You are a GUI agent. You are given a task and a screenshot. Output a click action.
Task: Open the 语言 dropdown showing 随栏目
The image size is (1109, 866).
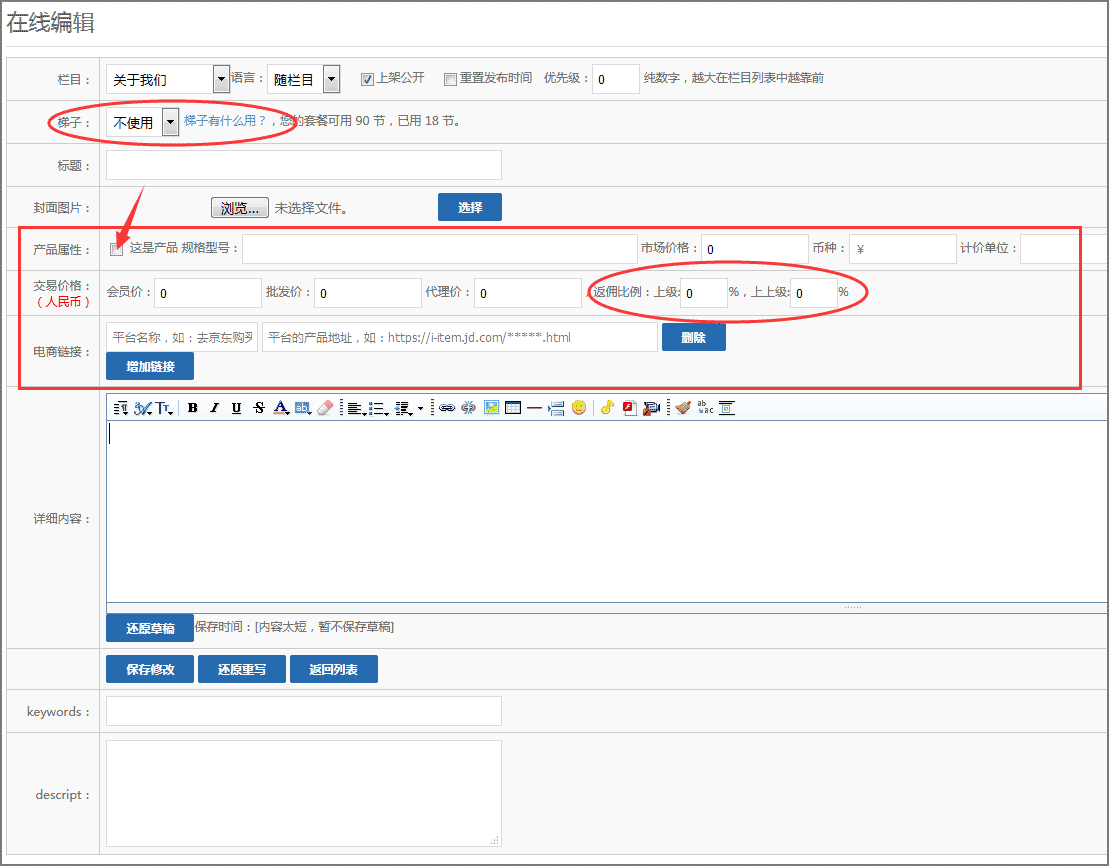coord(303,79)
